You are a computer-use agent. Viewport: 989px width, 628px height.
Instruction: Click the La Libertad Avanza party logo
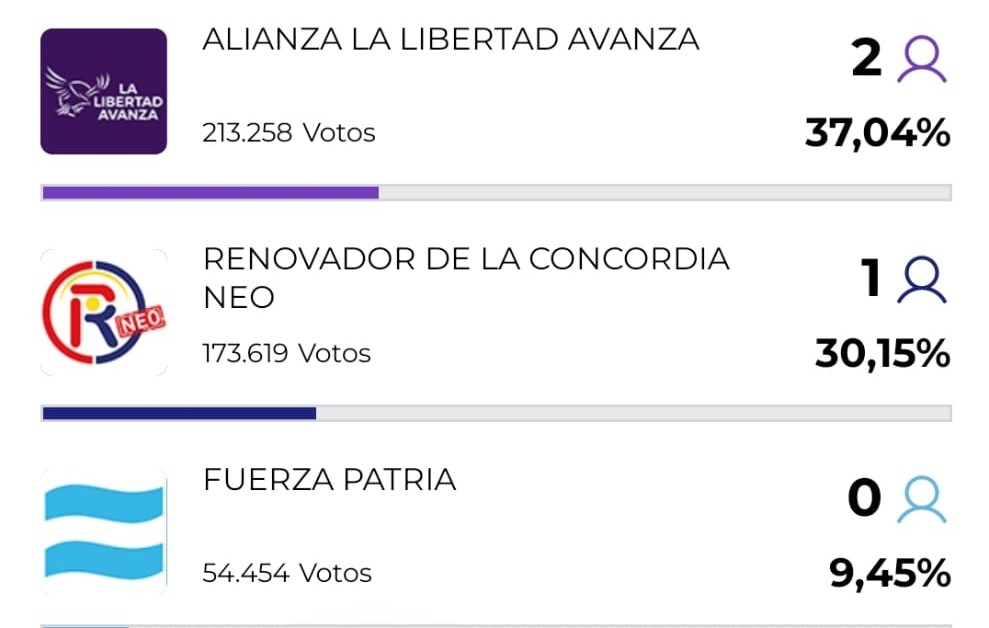click(x=103, y=92)
